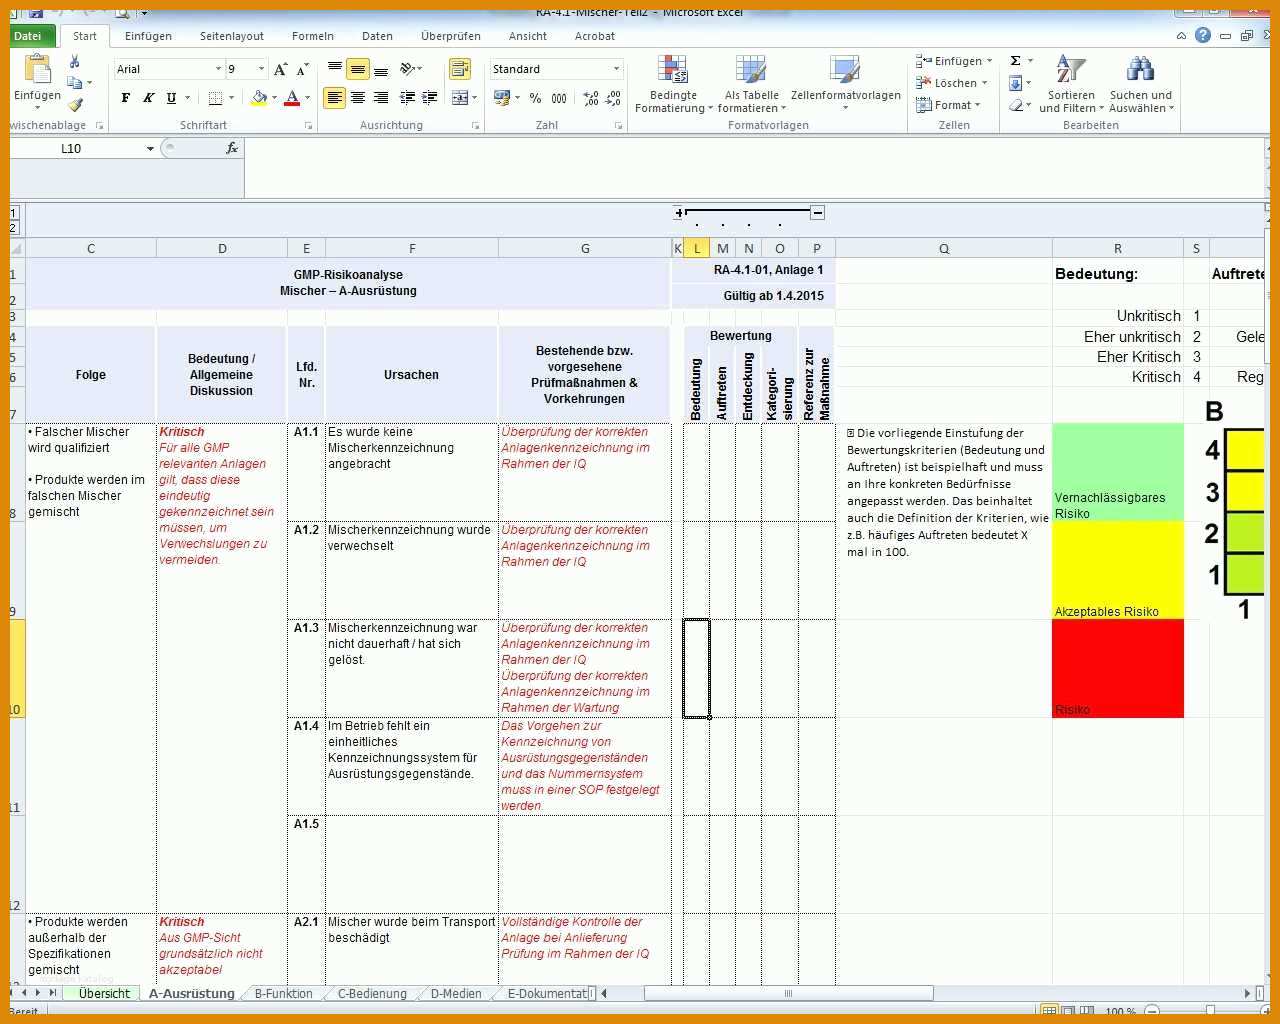
Task: Apply percent style with the % icon
Action: 535,98
